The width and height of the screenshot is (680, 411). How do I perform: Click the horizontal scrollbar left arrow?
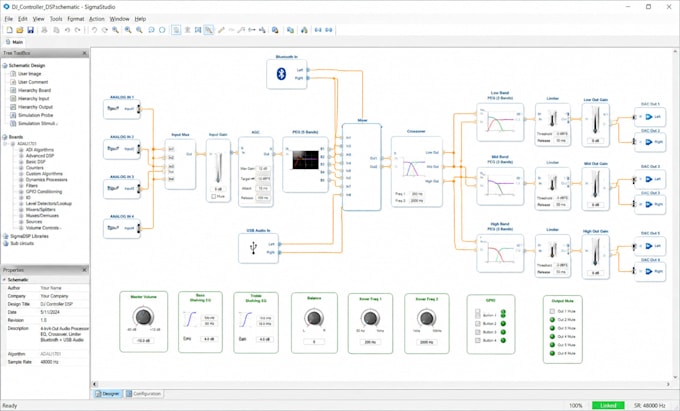point(95,384)
